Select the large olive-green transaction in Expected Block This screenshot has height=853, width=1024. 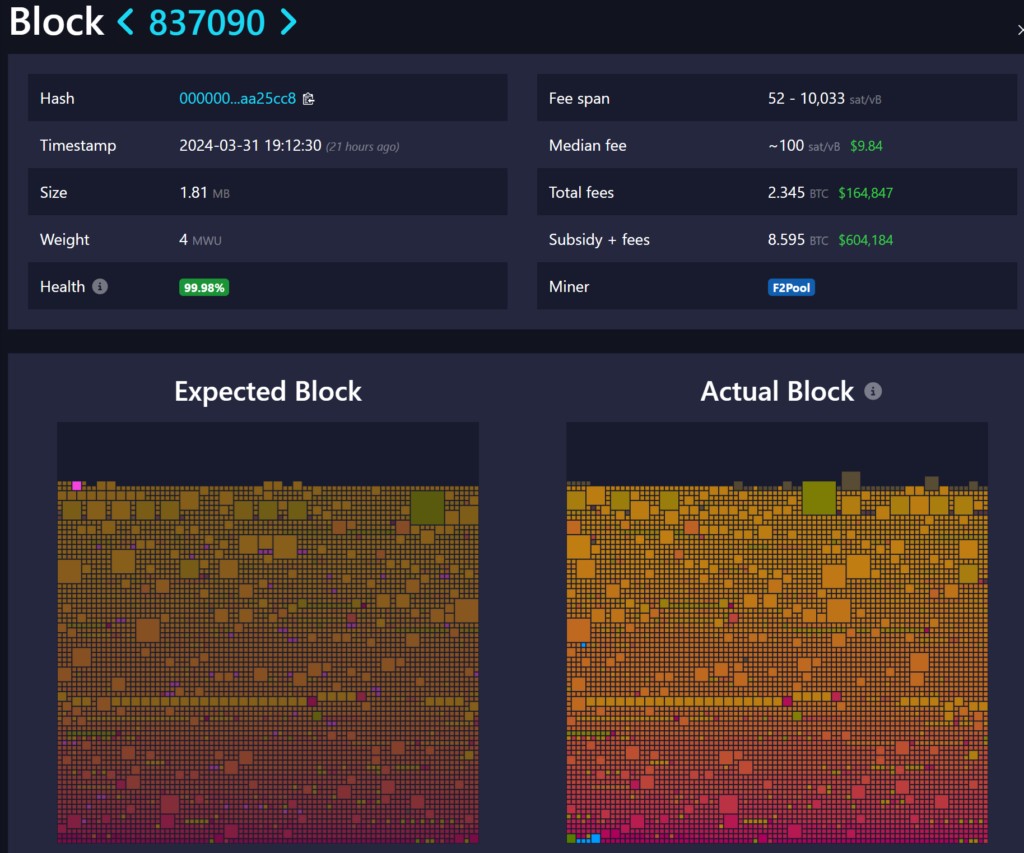pyautogui.click(x=428, y=507)
